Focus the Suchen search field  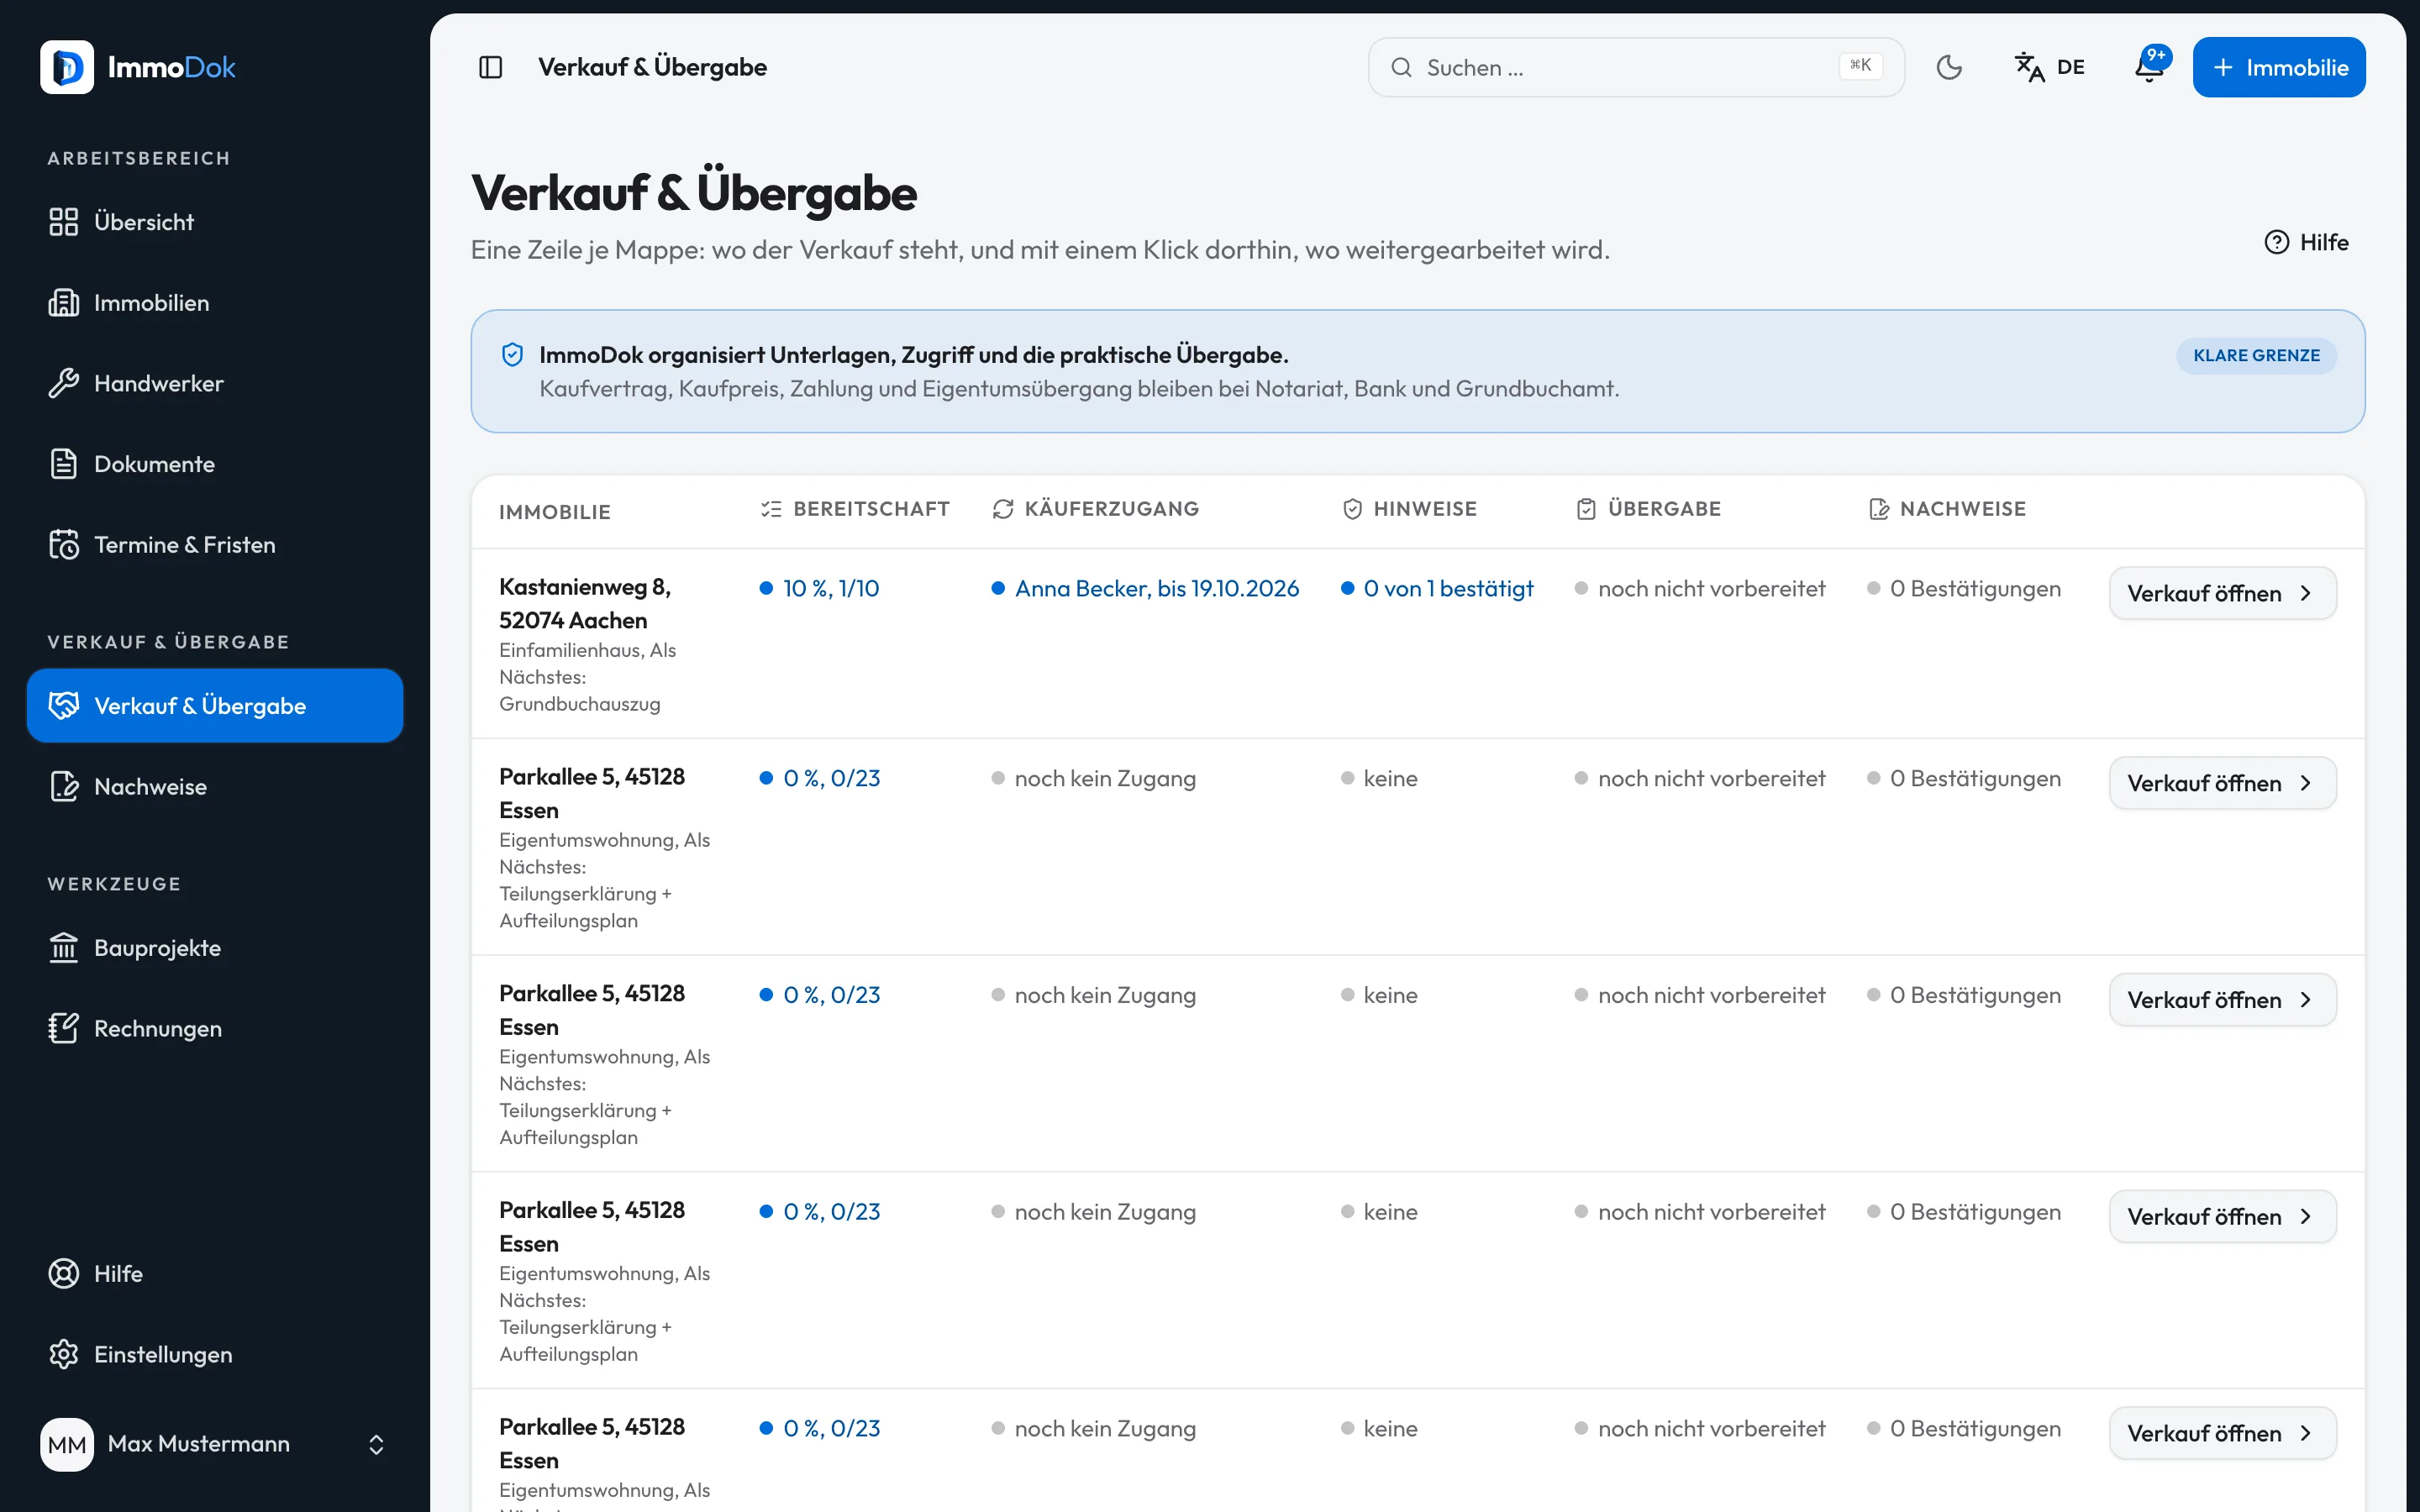(x=1636, y=67)
